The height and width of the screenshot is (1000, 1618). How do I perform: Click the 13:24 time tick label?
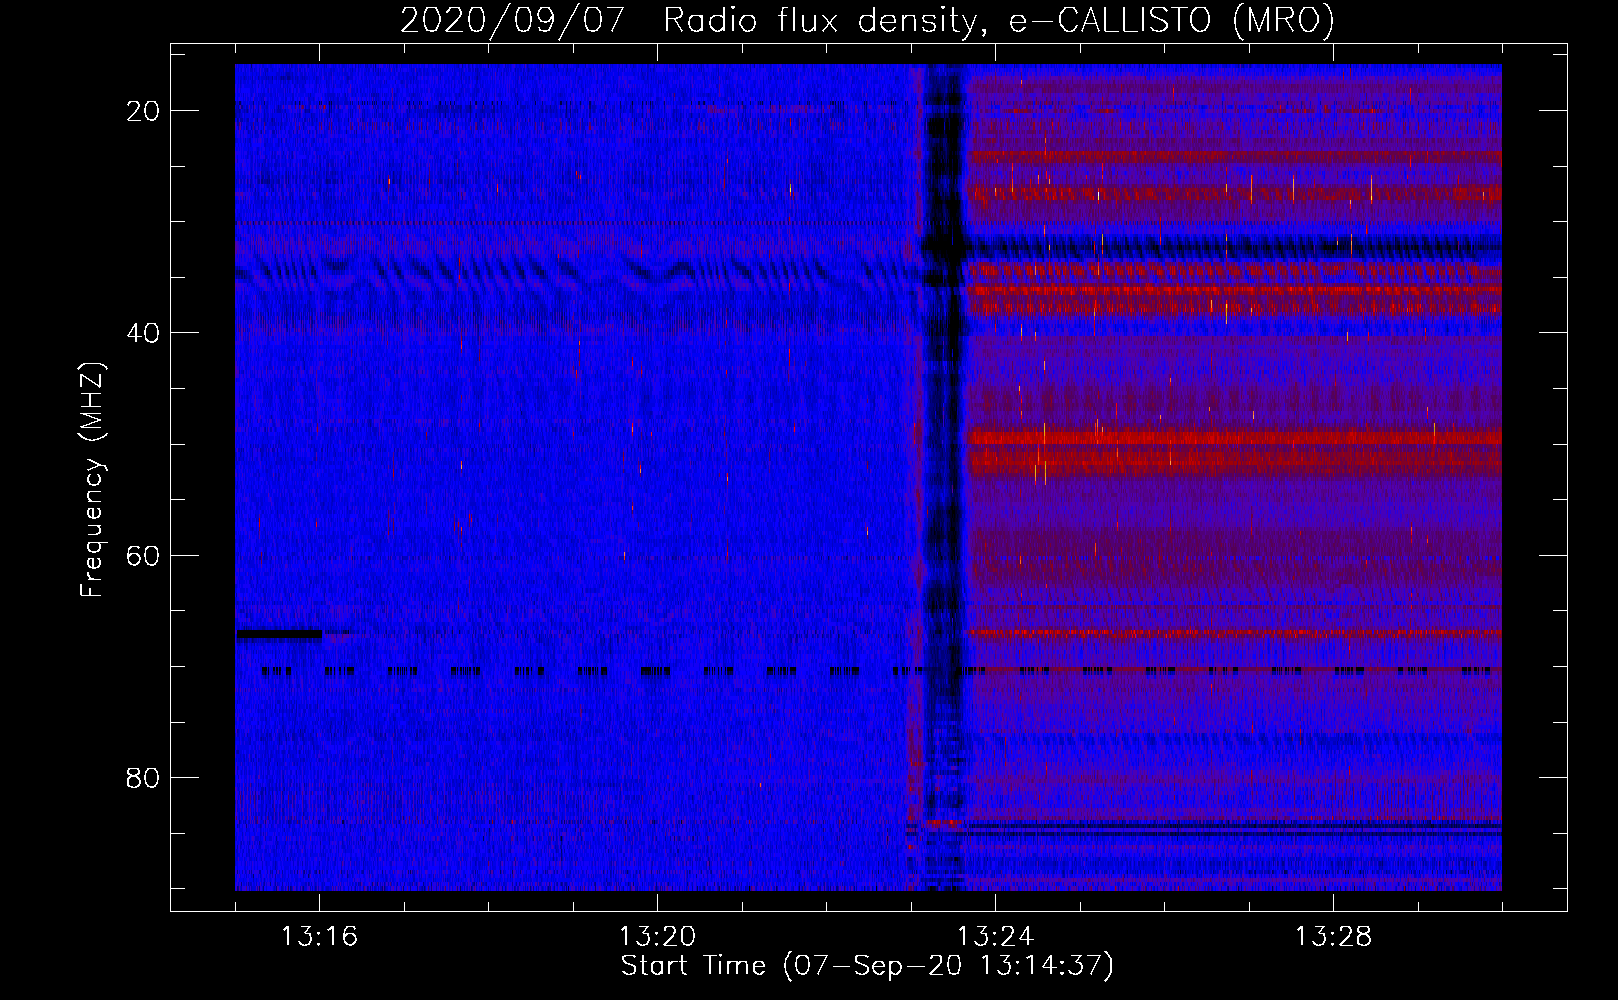(995, 937)
